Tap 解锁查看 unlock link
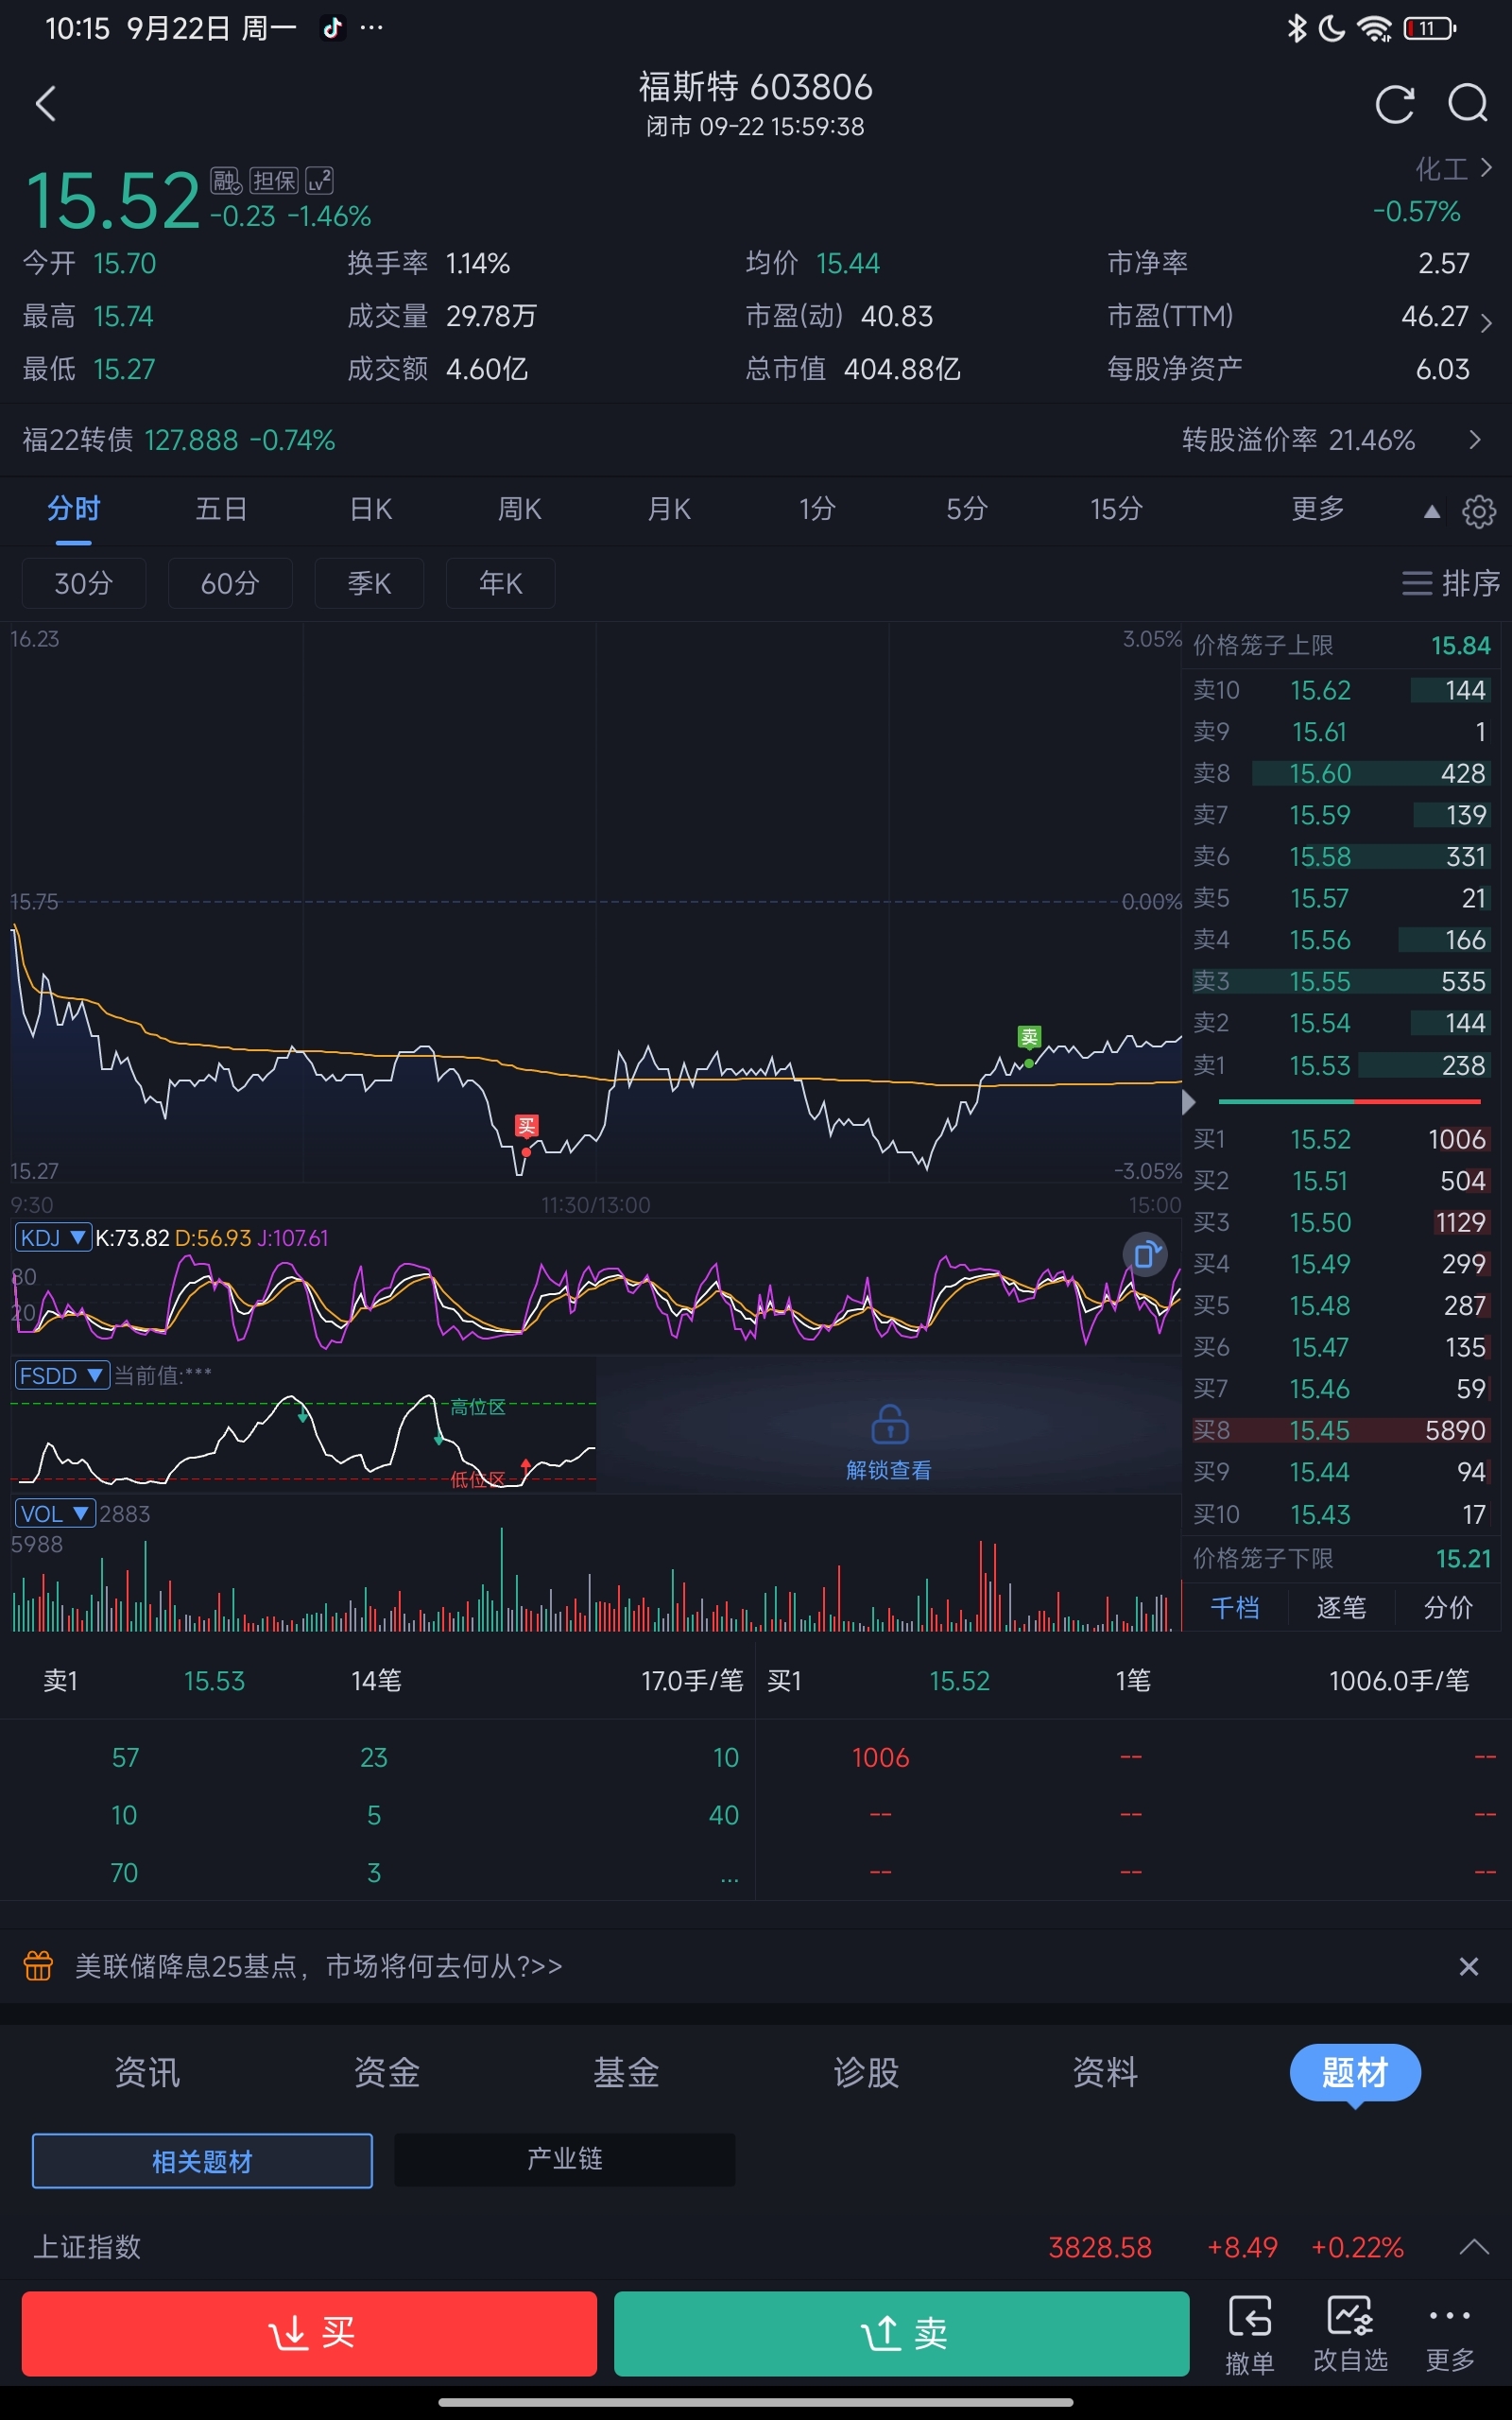The image size is (1512, 2420). (x=889, y=1470)
